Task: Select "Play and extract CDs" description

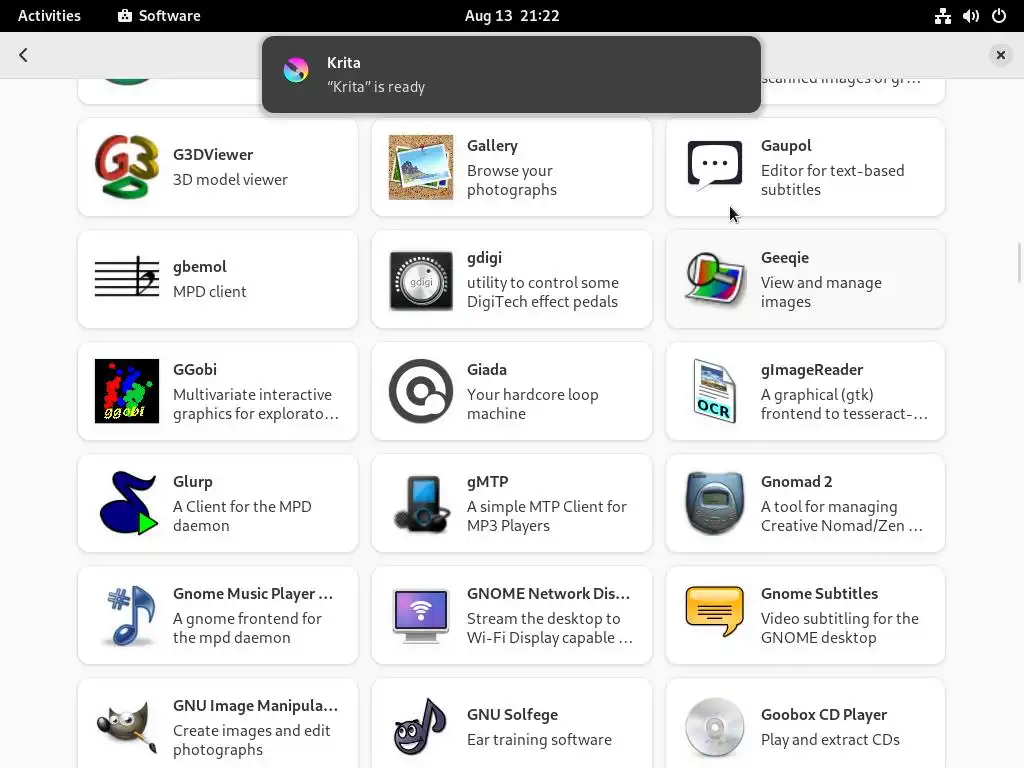Action: click(x=830, y=740)
